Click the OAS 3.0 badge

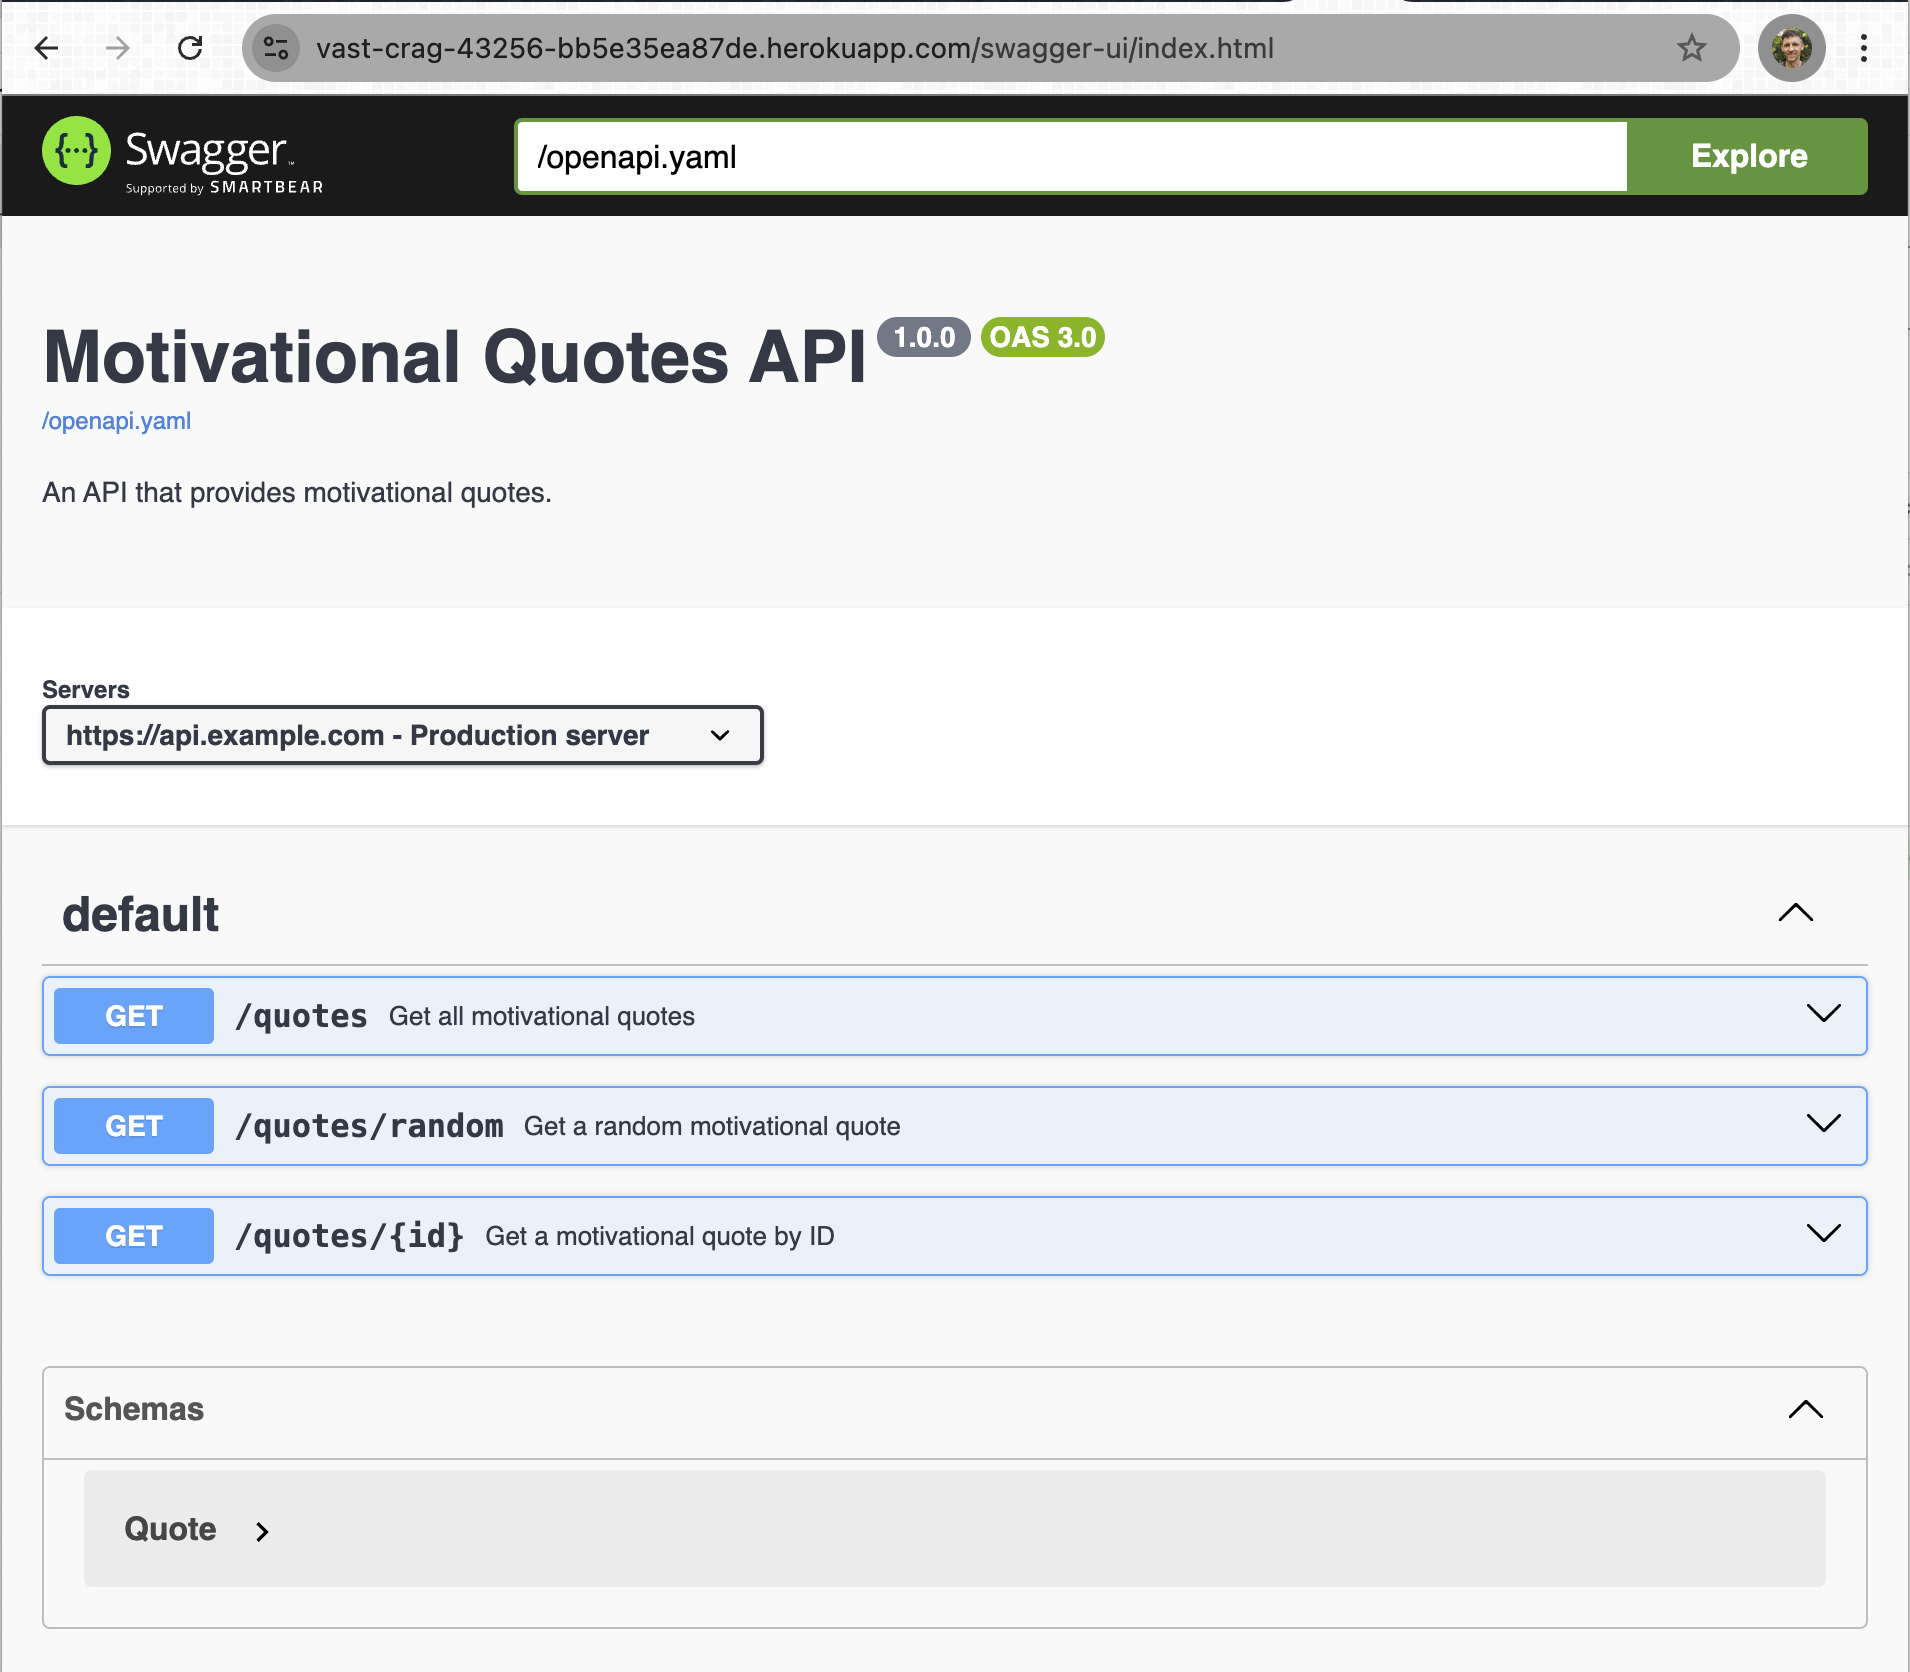(1043, 337)
